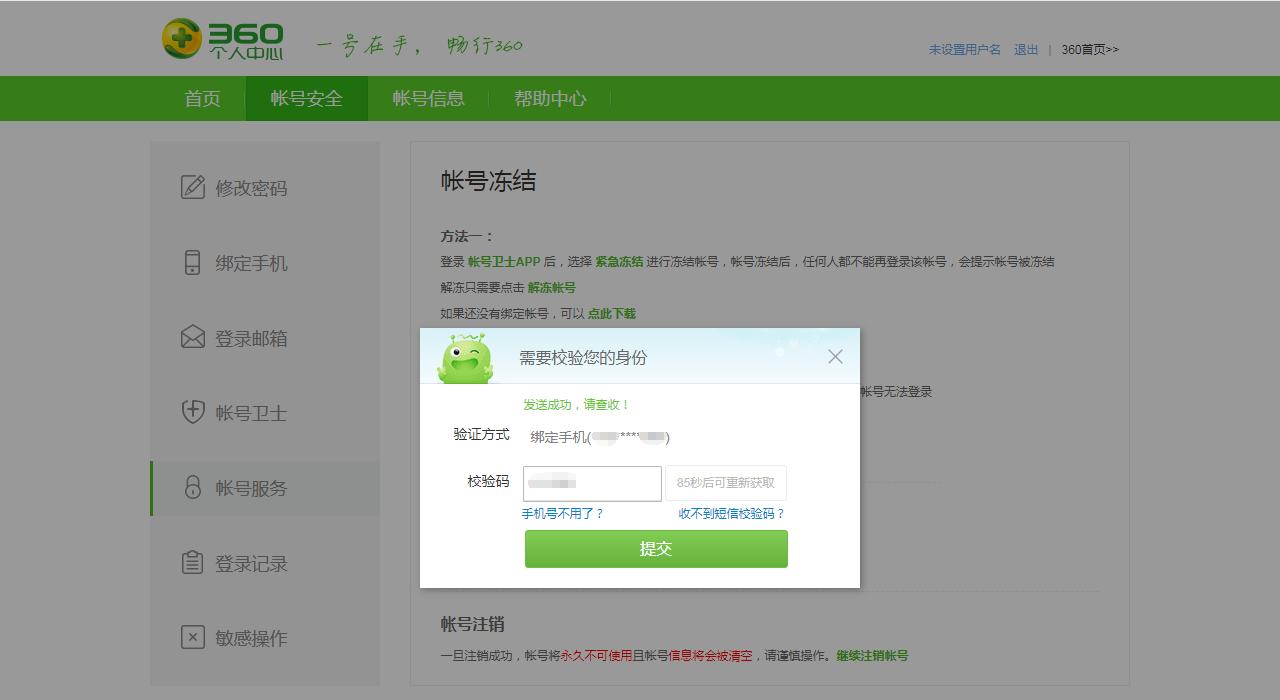
Task: Click the 退出 logout link
Action: point(1025,47)
